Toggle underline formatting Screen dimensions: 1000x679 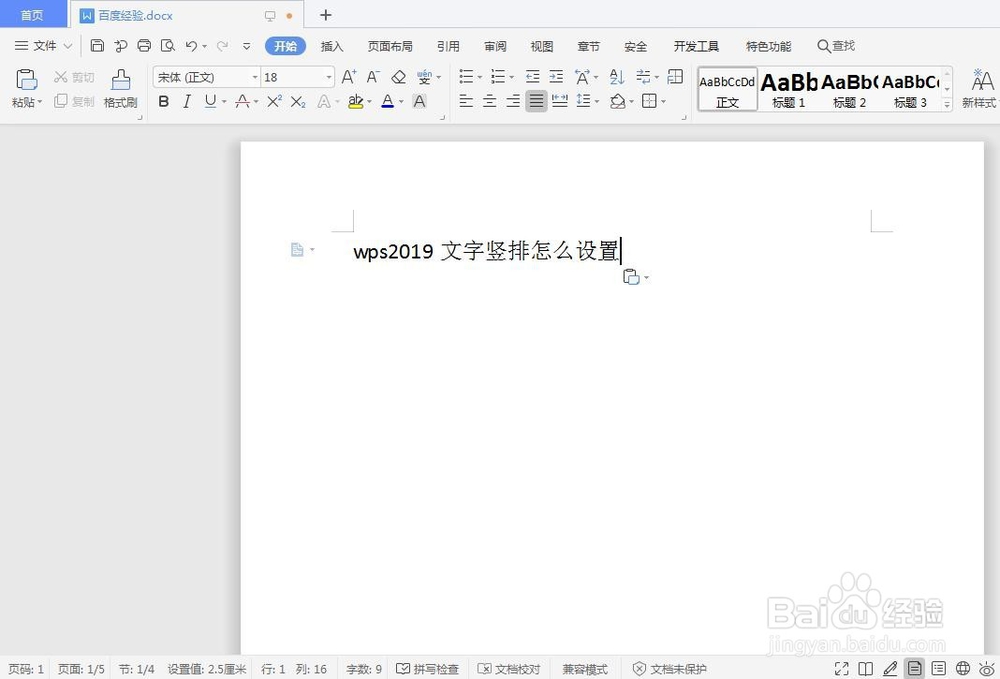[x=210, y=101]
